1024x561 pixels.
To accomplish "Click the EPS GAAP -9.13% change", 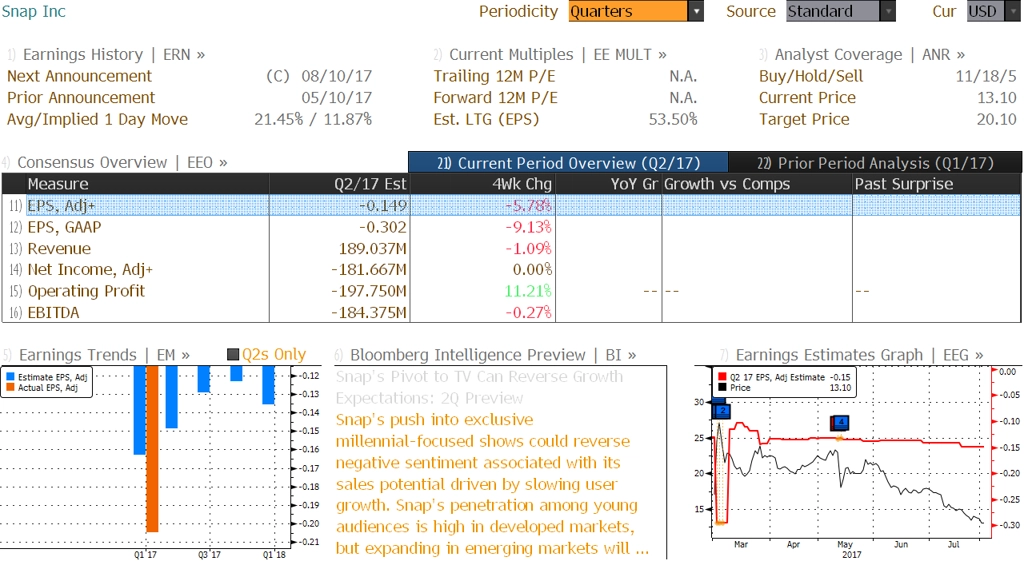I will (528, 227).
